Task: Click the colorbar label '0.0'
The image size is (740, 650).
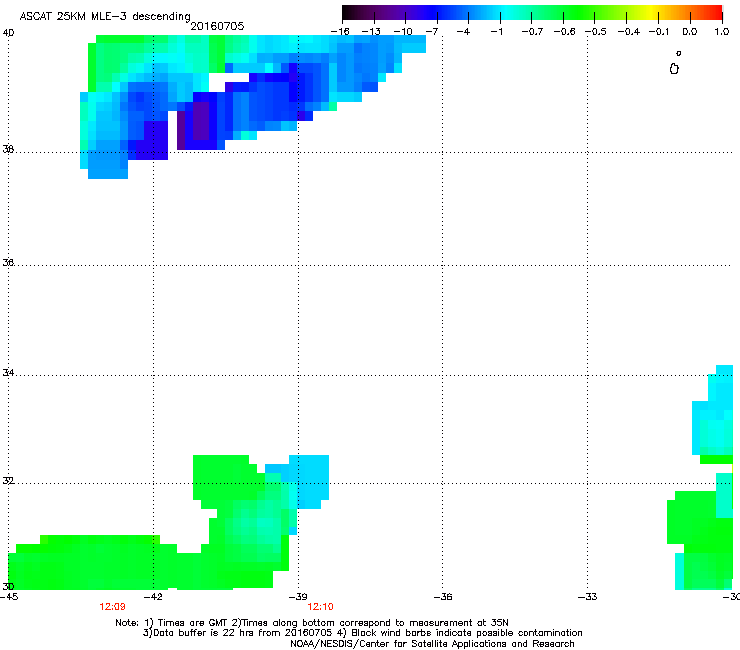Action: 690,32
